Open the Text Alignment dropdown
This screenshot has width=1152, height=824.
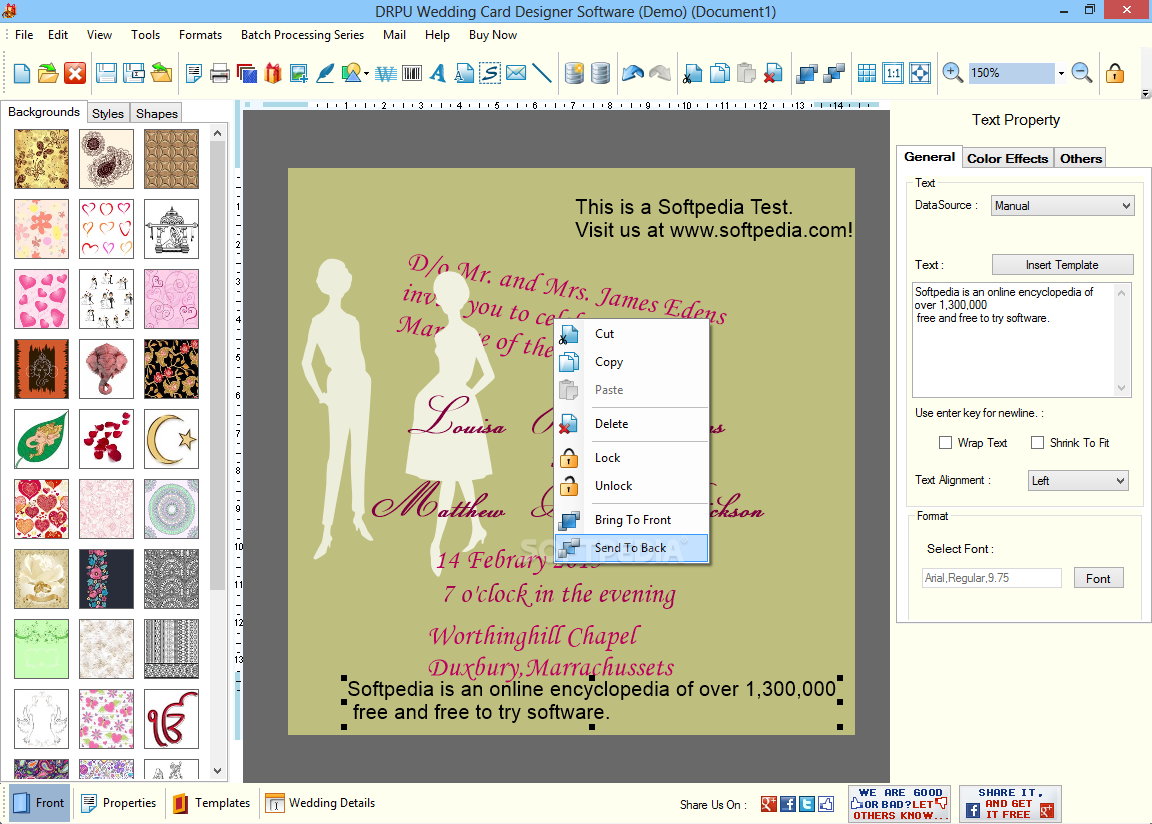coord(1078,480)
